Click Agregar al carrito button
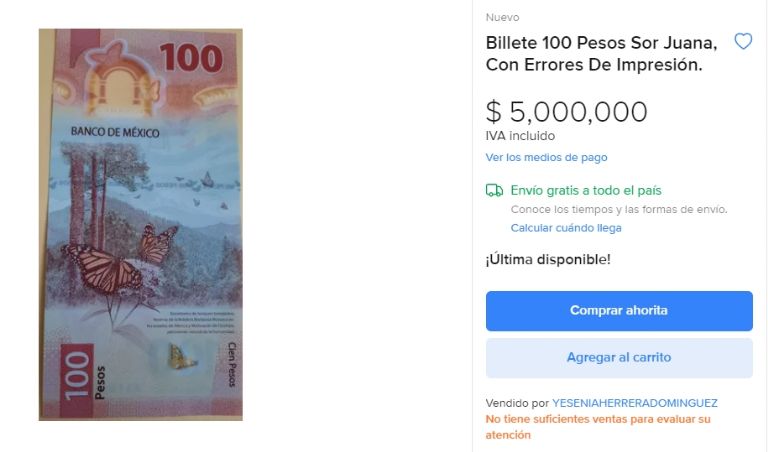Image resolution: width=768 pixels, height=452 pixels. (619, 357)
